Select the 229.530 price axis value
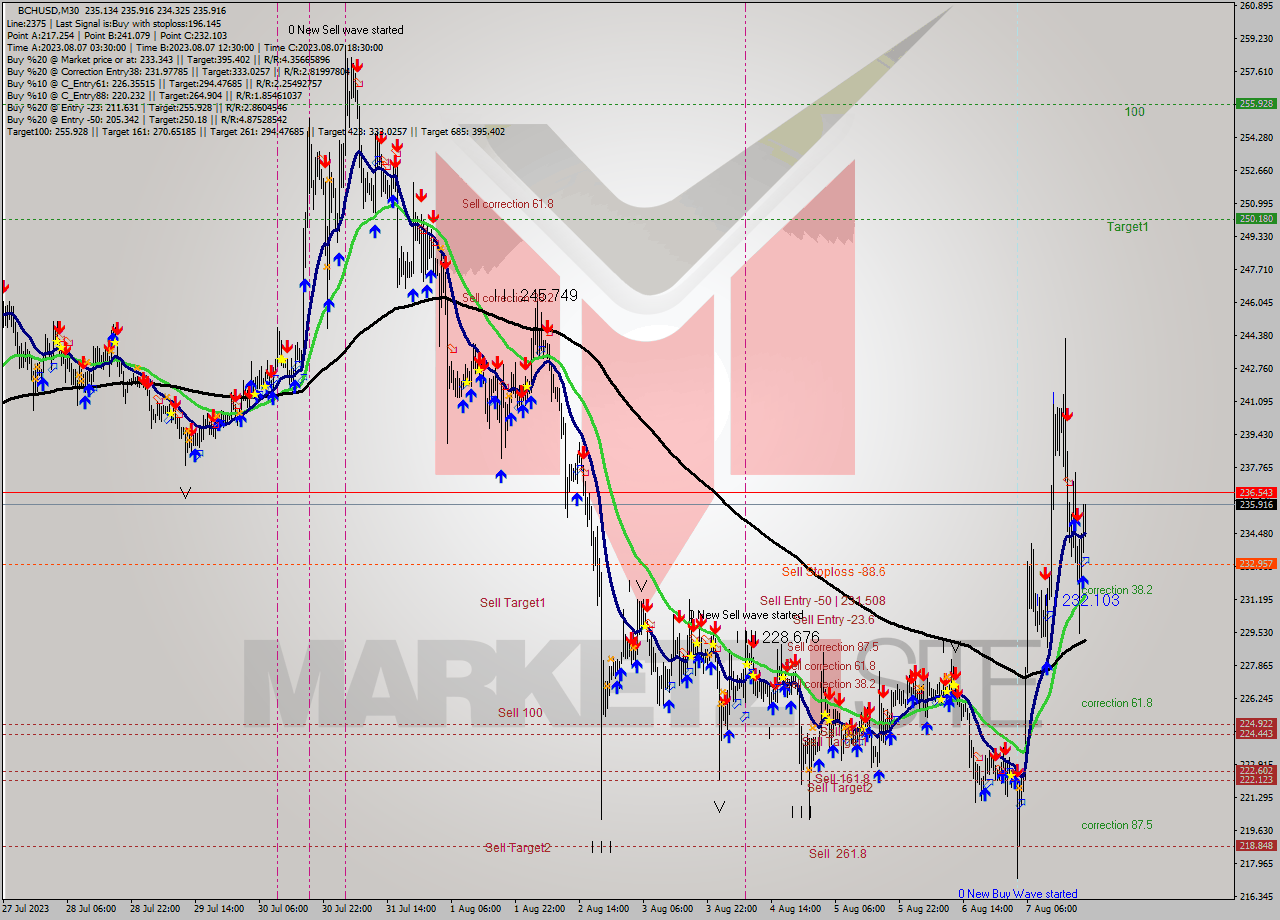The image size is (1280, 920). (x=1255, y=632)
